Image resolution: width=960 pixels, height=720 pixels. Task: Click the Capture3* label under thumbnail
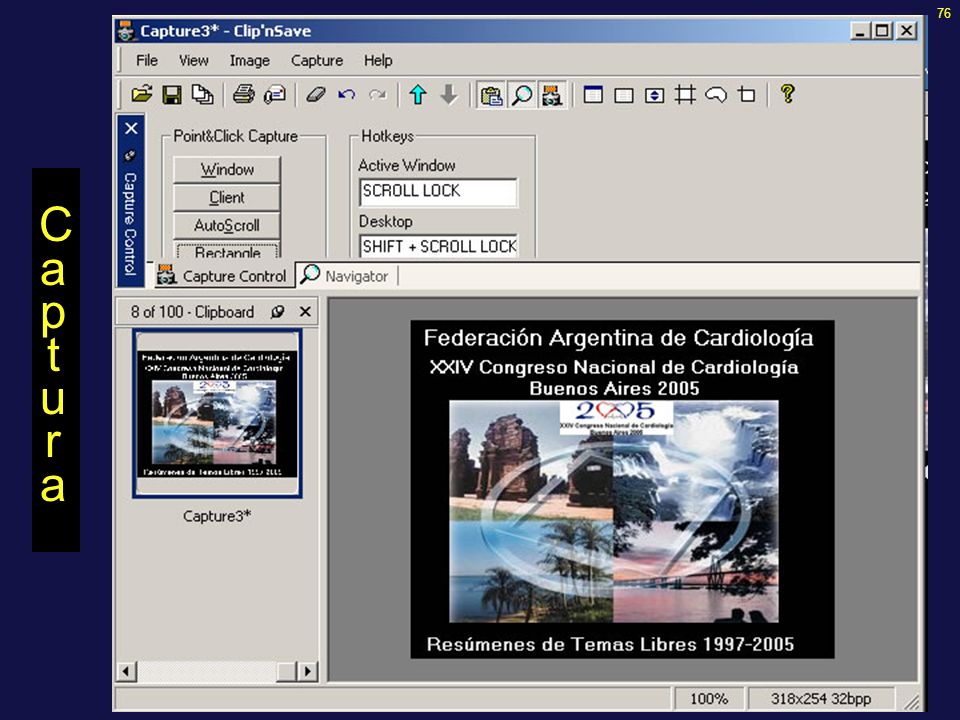coord(217,516)
